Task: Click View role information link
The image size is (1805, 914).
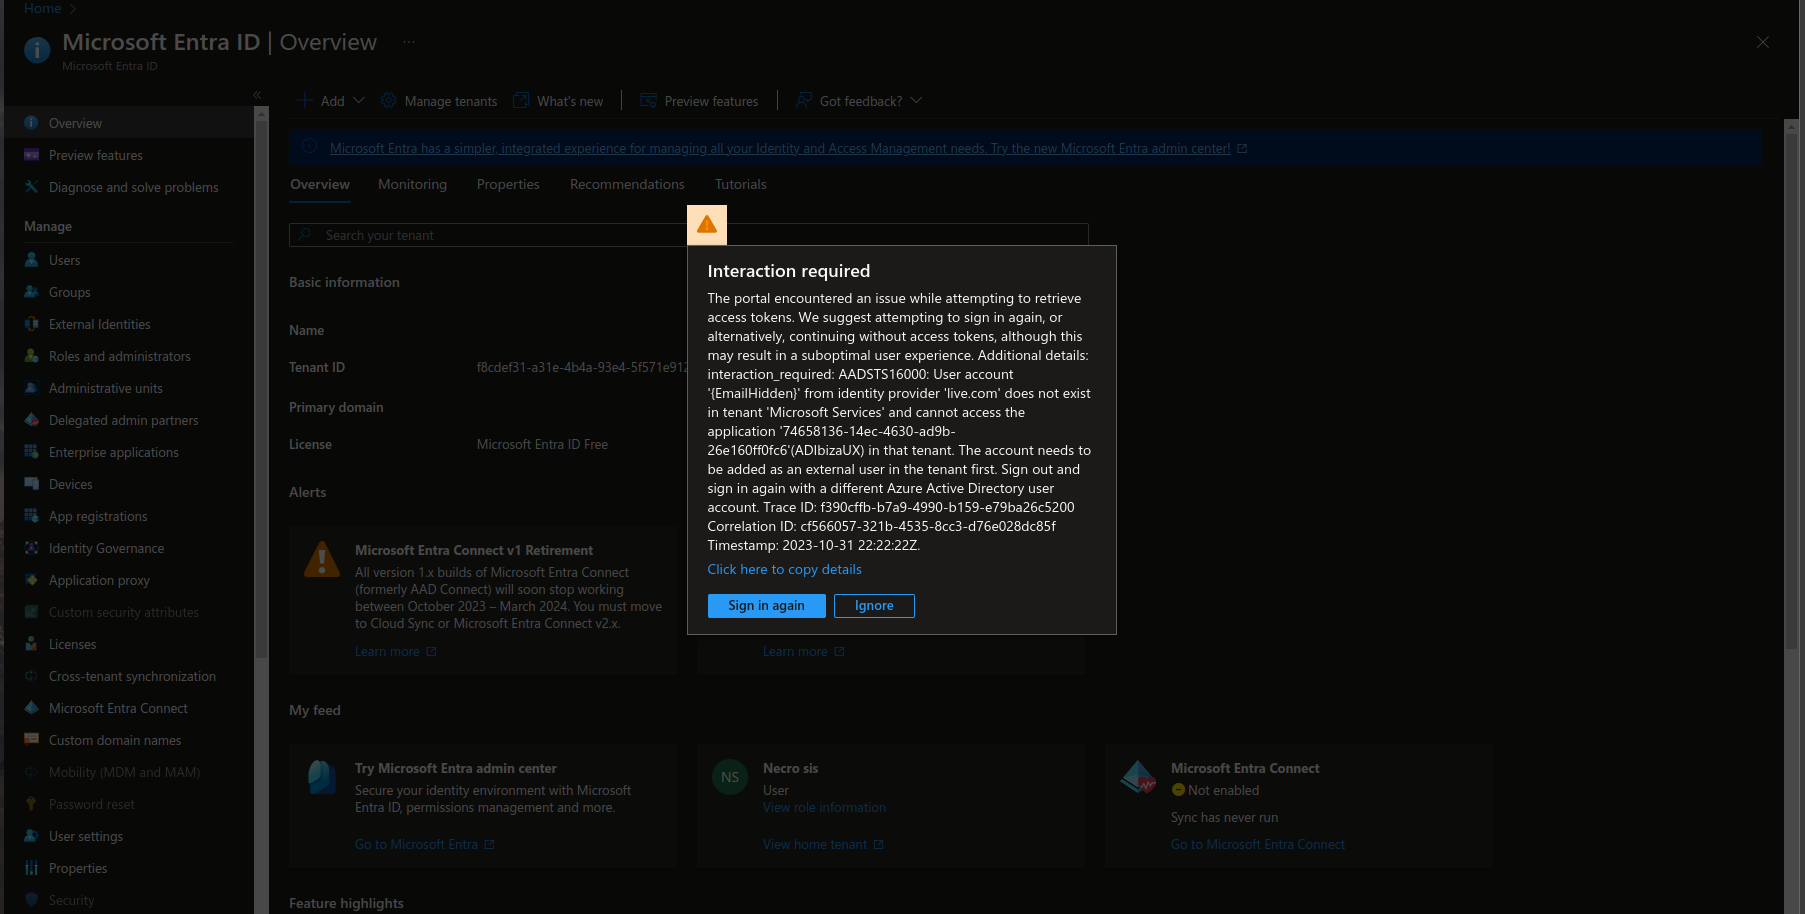Action: point(824,808)
